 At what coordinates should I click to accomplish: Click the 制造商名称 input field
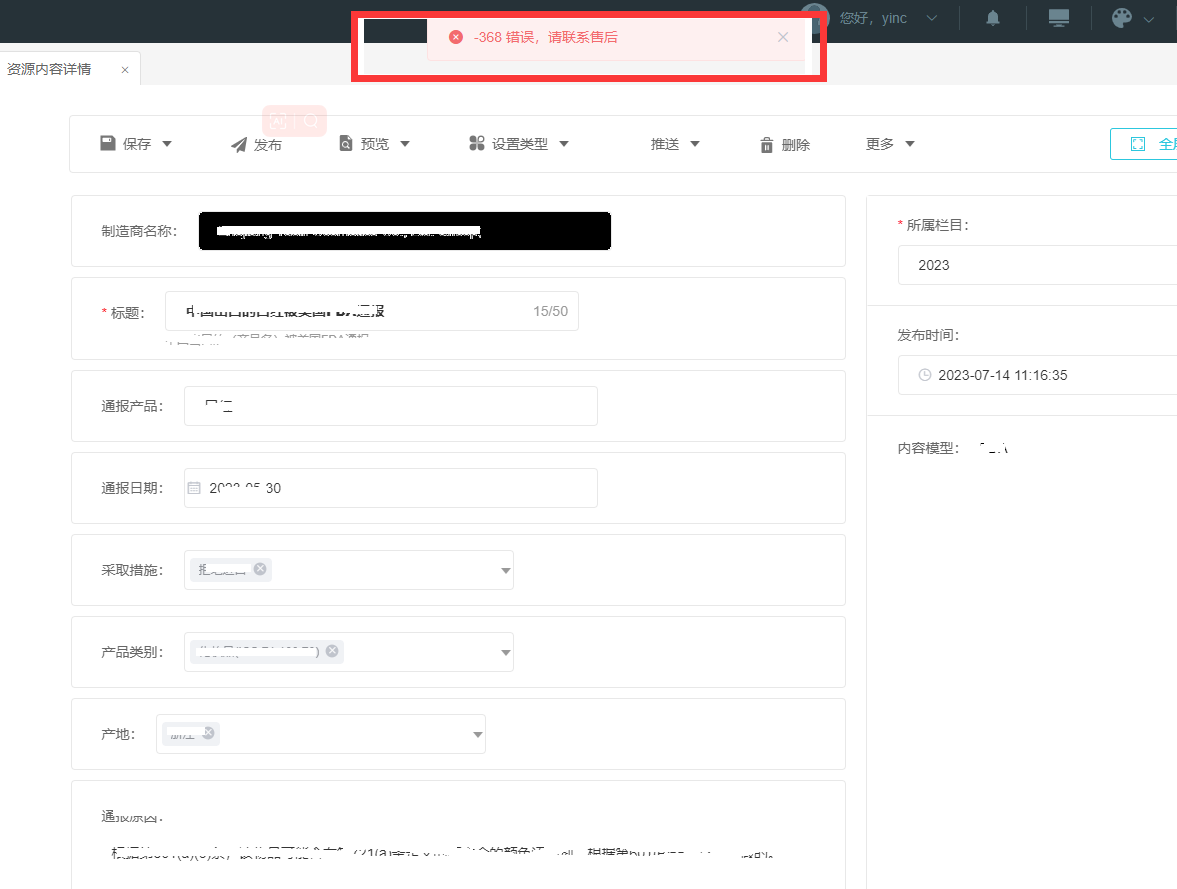[x=405, y=231]
